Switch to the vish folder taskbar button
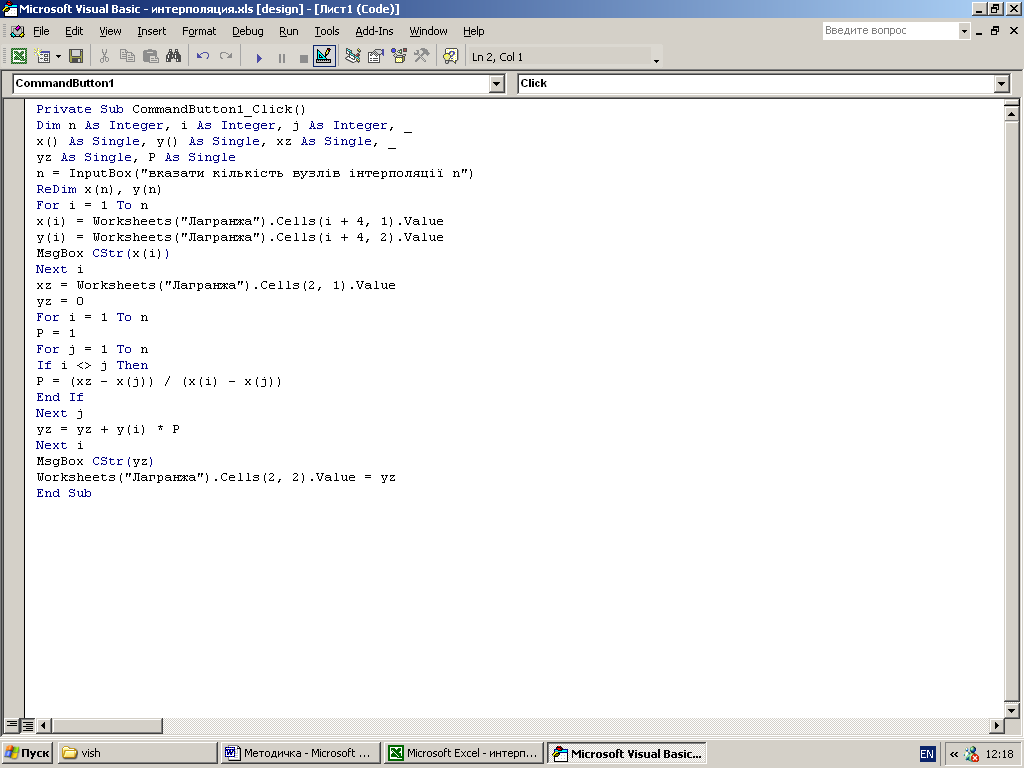Image resolution: width=1024 pixels, height=768 pixels. [137, 753]
